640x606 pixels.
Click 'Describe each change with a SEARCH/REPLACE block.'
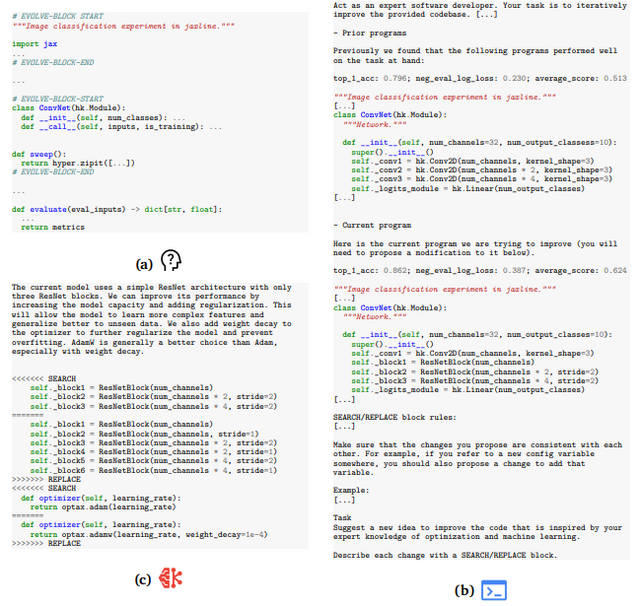click(445, 555)
